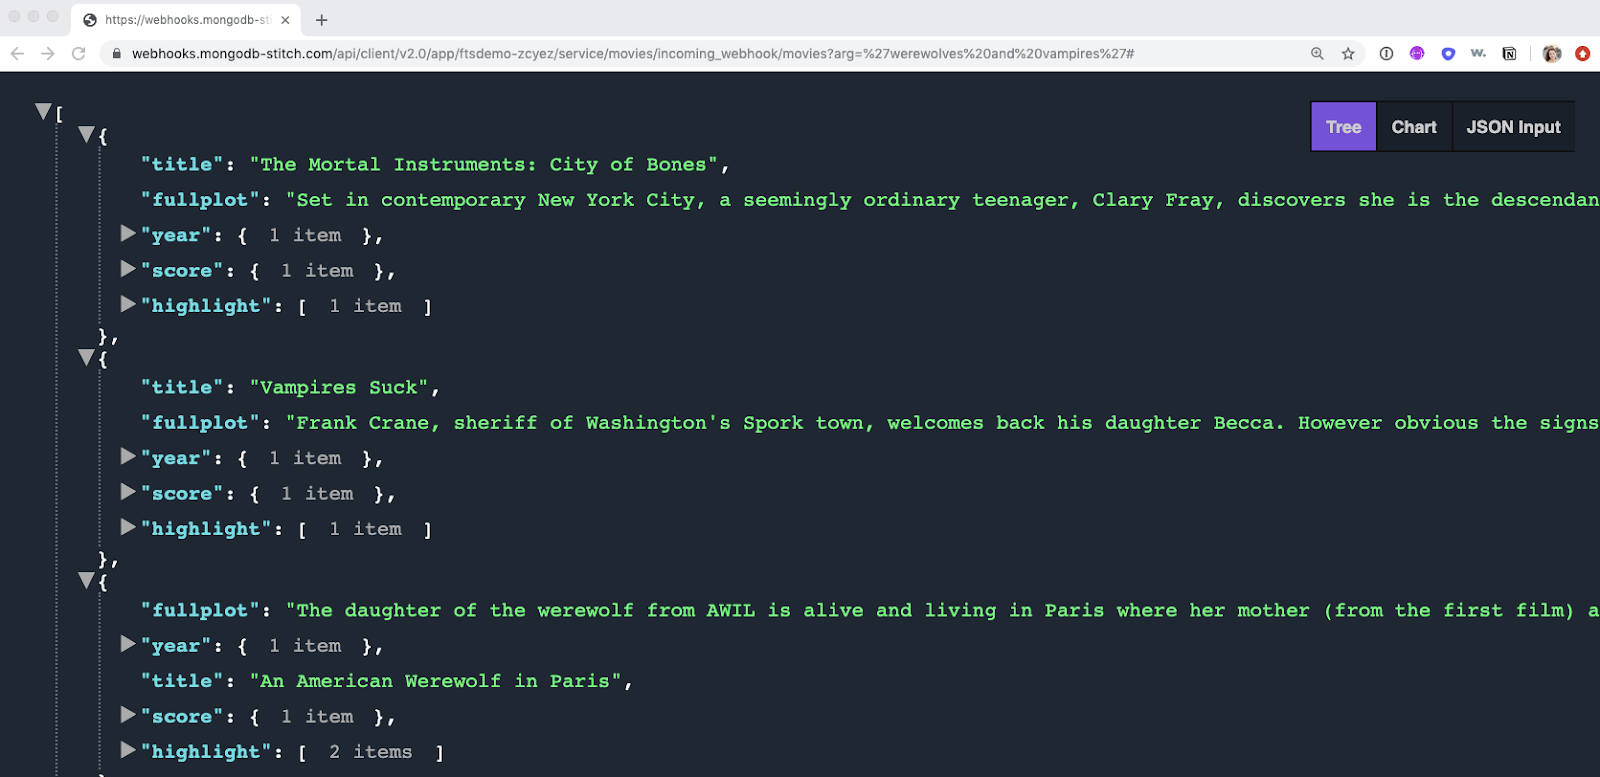
Task: Click the zoom magnifier icon in address bar
Action: tap(1317, 54)
